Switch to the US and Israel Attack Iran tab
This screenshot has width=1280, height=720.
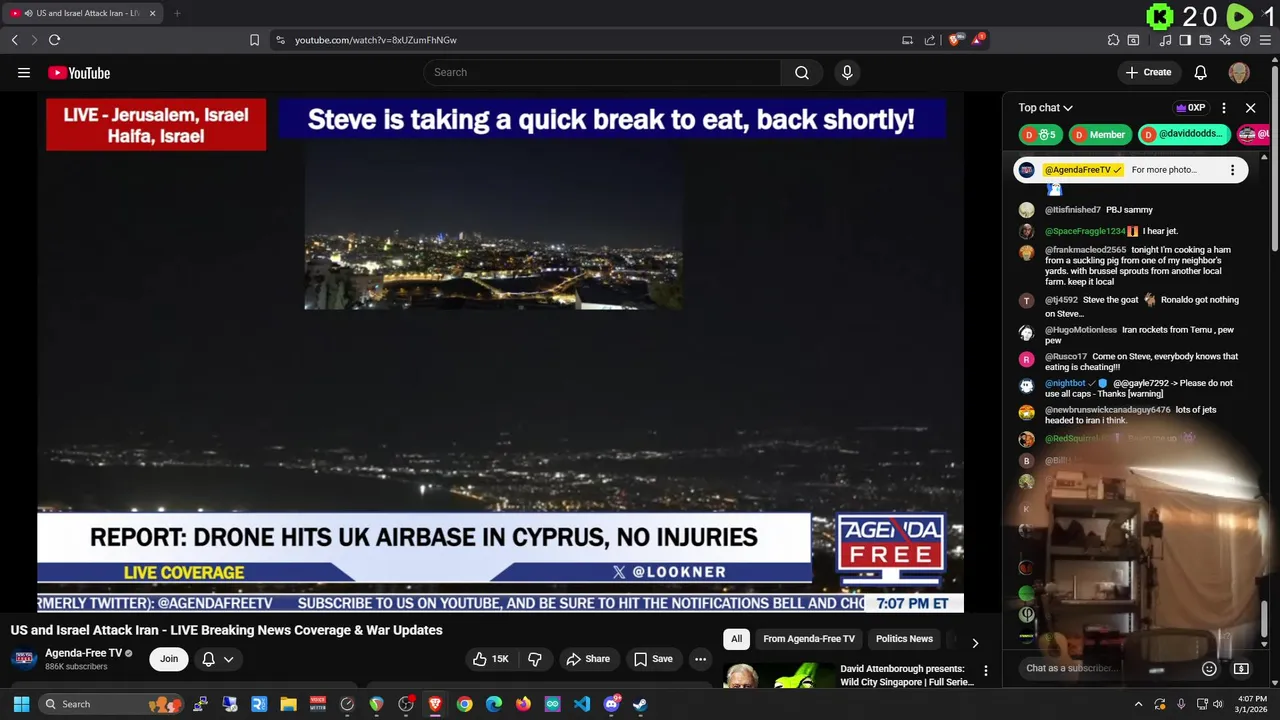pos(83,13)
